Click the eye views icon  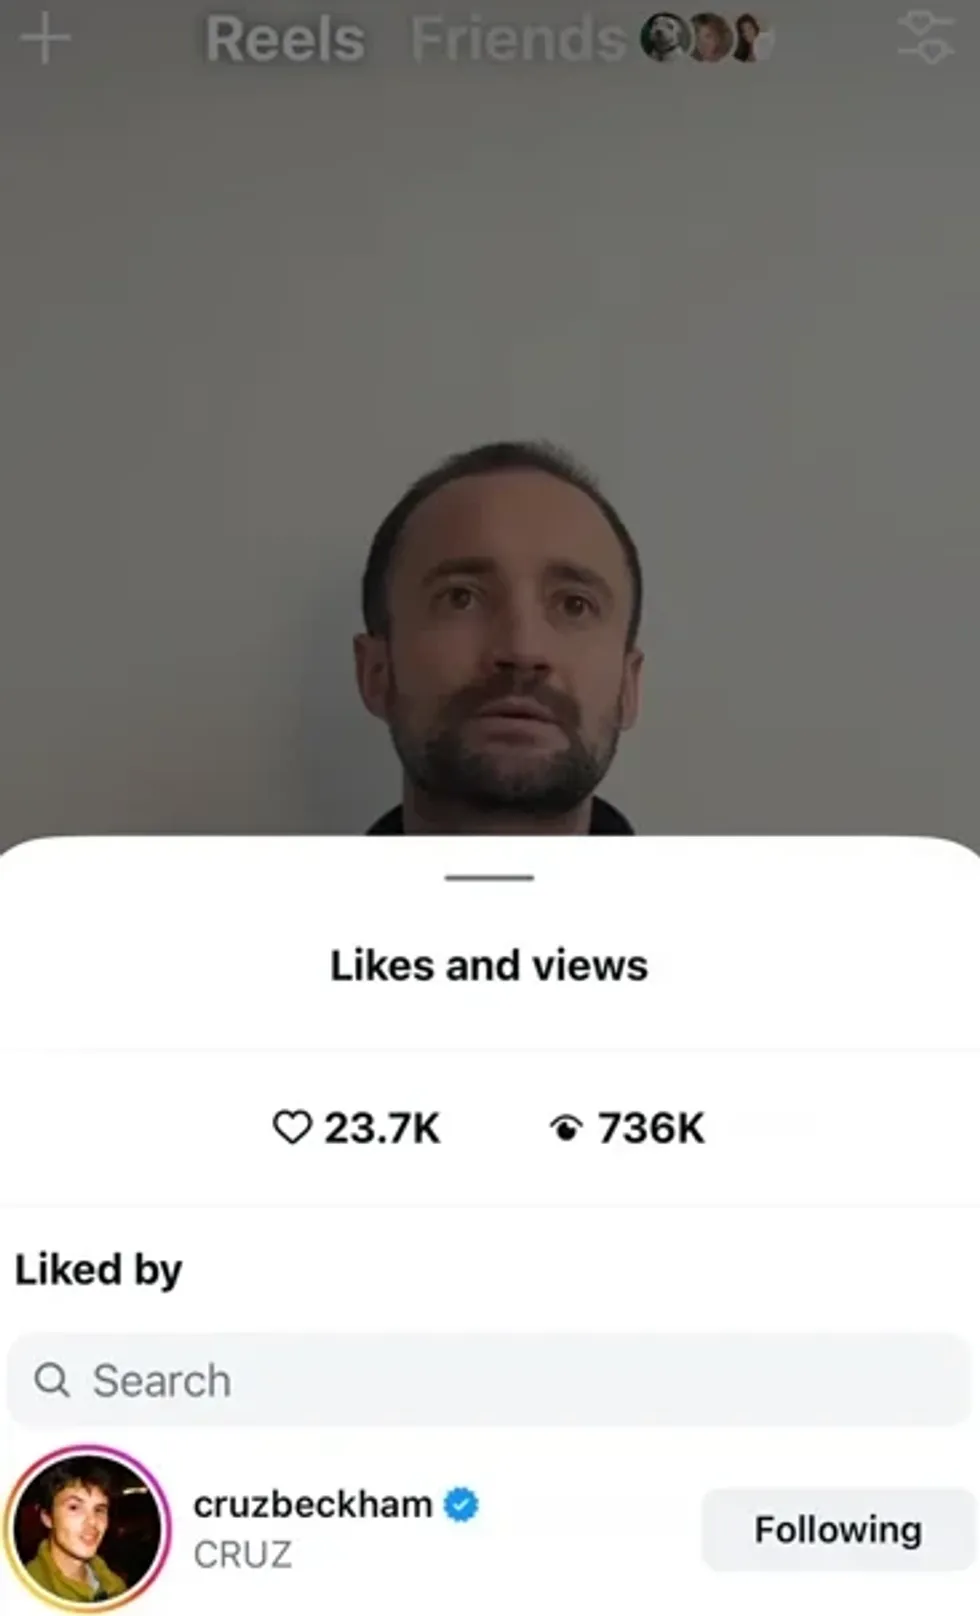tap(566, 1128)
